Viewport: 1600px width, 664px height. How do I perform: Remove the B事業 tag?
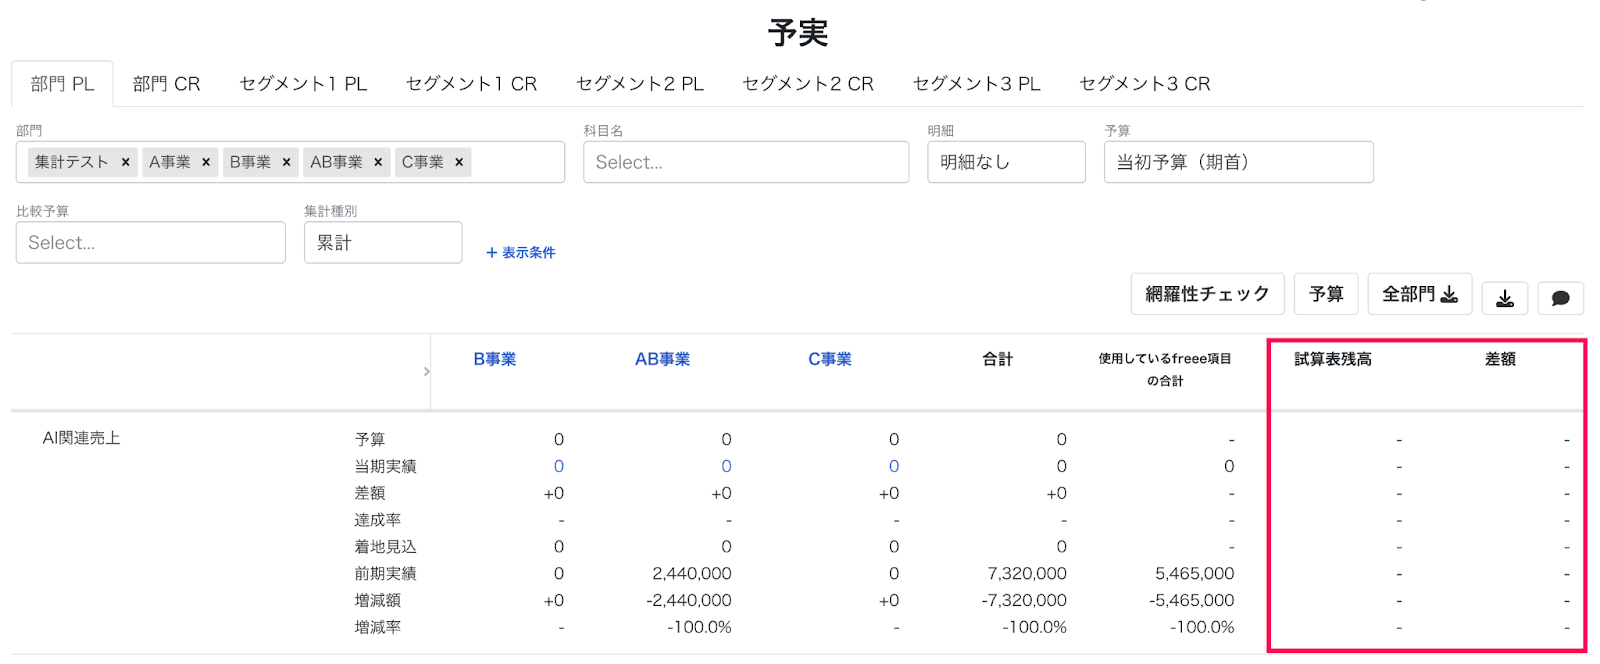pyautogui.click(x=286, y=162)
